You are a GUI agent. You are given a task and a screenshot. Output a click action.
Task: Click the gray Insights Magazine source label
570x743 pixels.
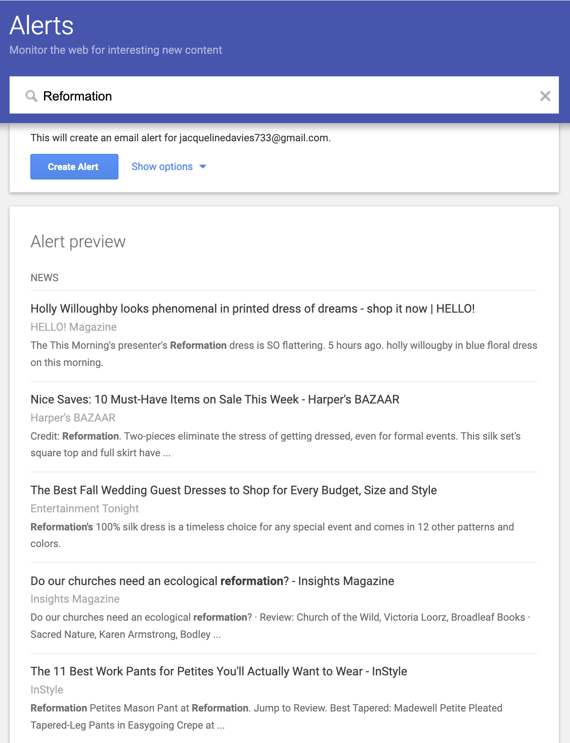click(75, 599)
